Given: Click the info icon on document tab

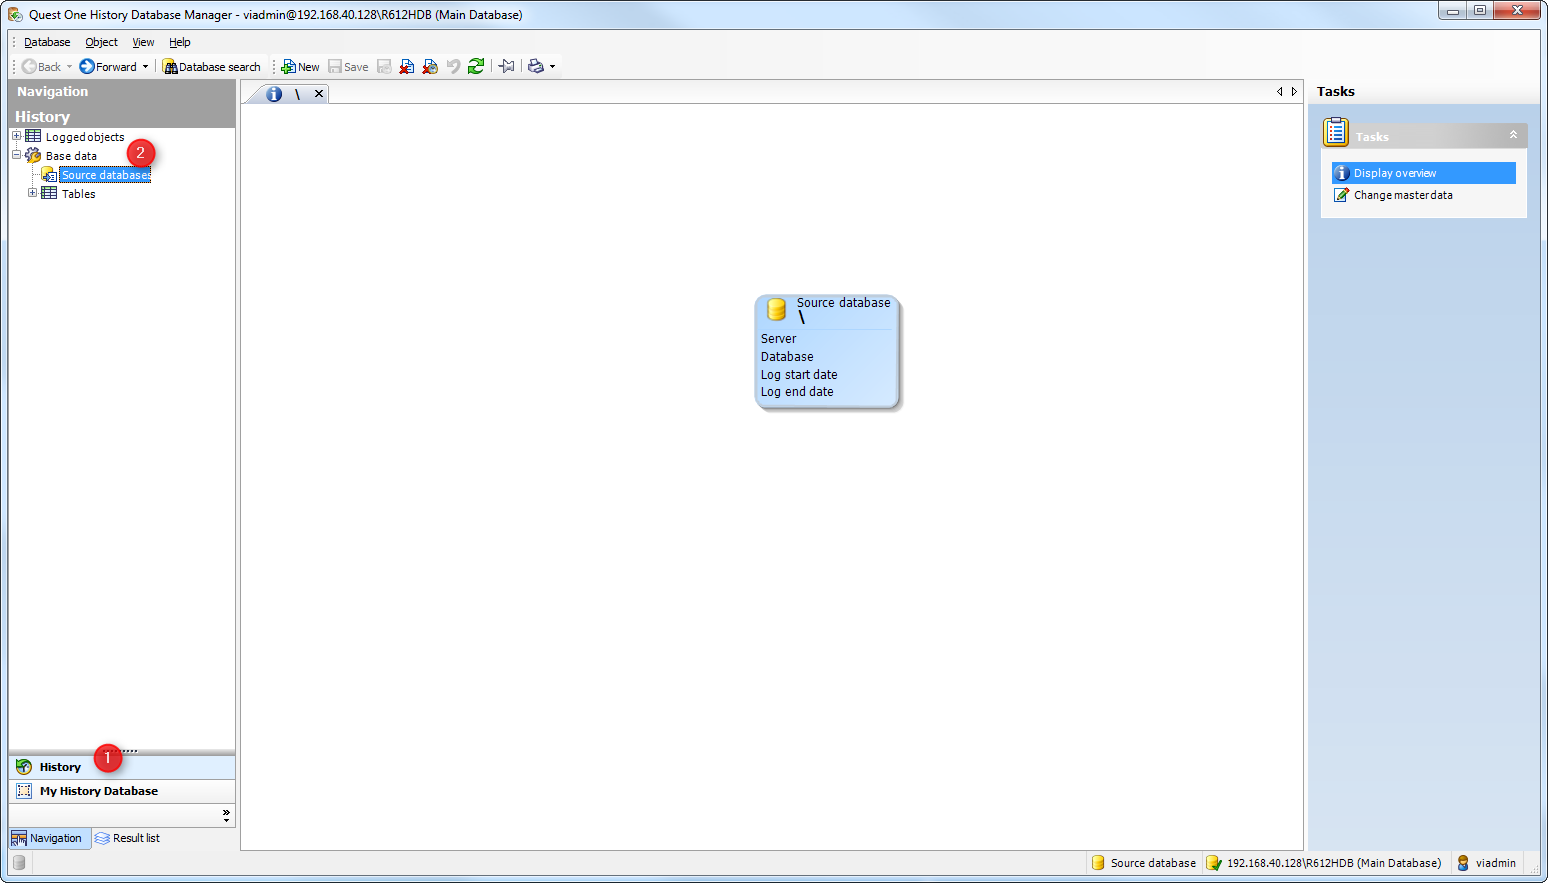Looking at the screenshot, I should 274,94.
